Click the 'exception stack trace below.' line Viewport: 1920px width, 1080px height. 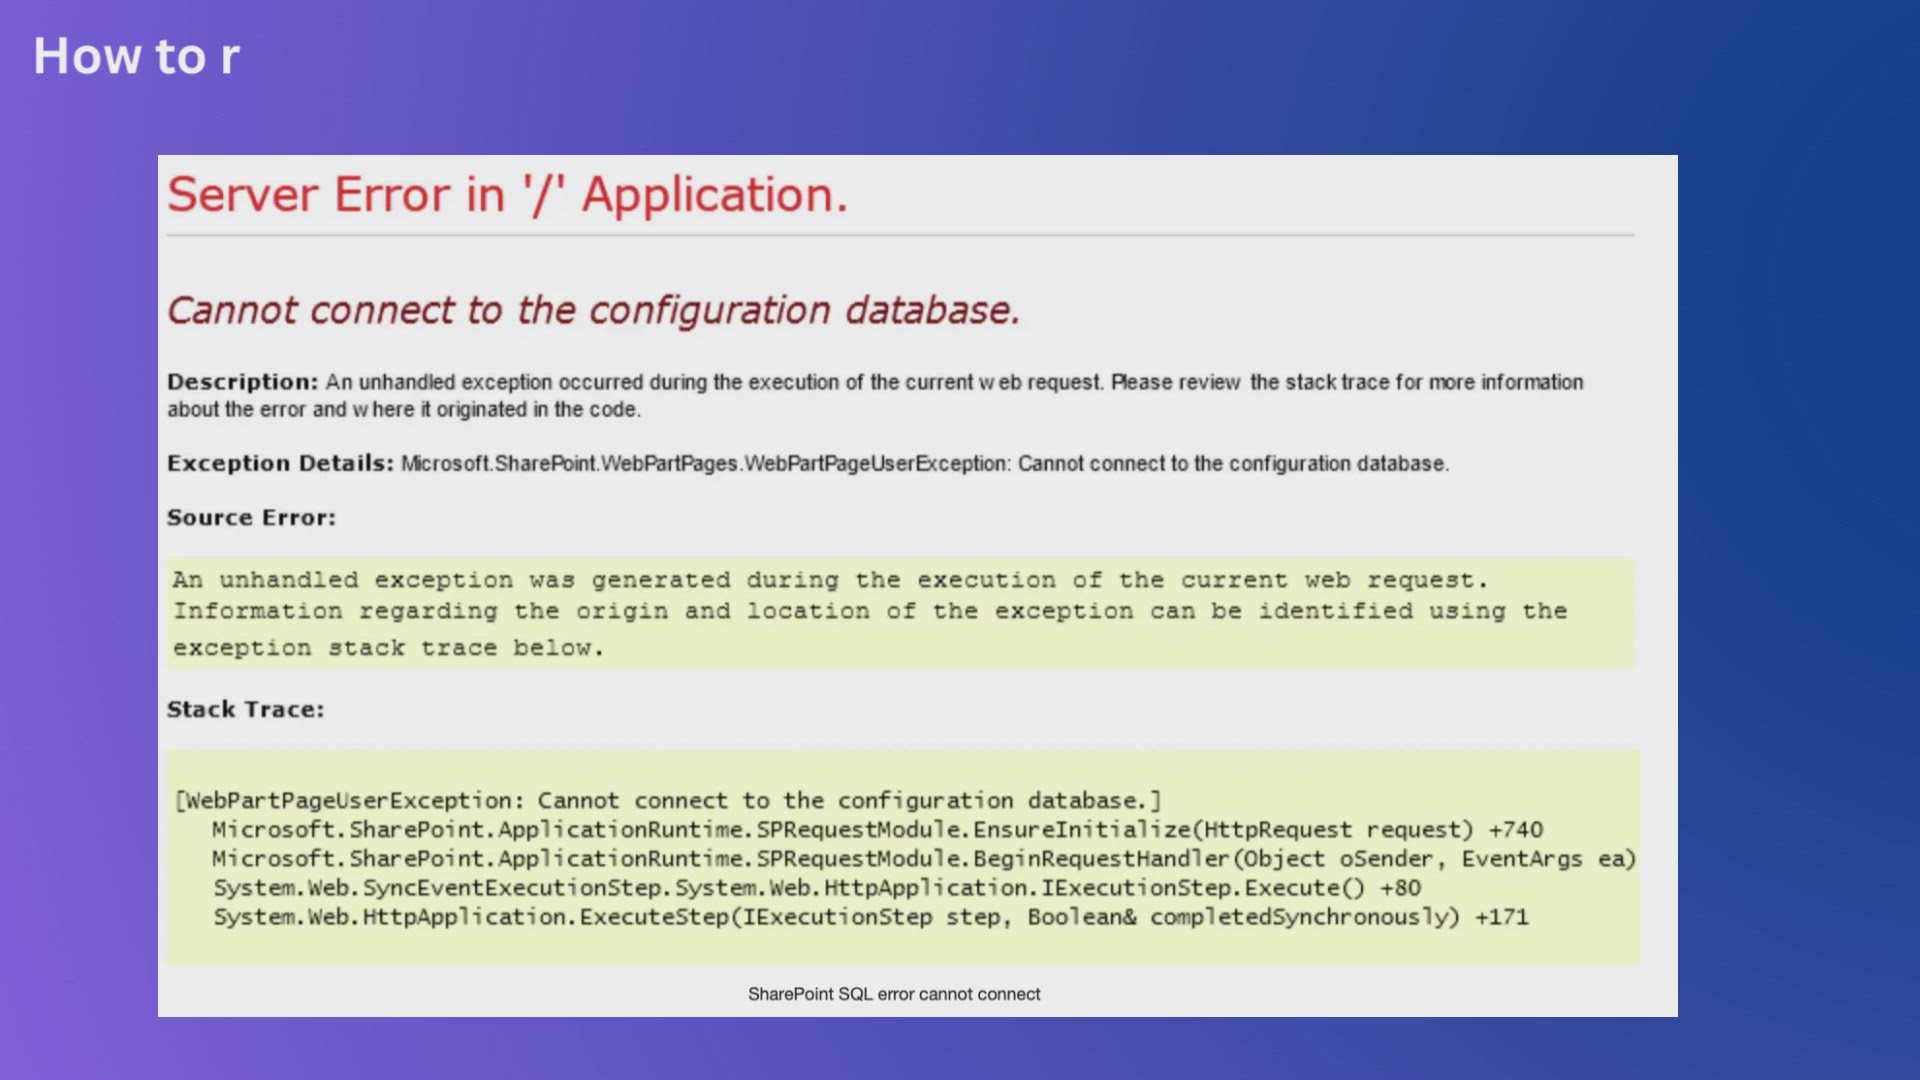(388, 648)
